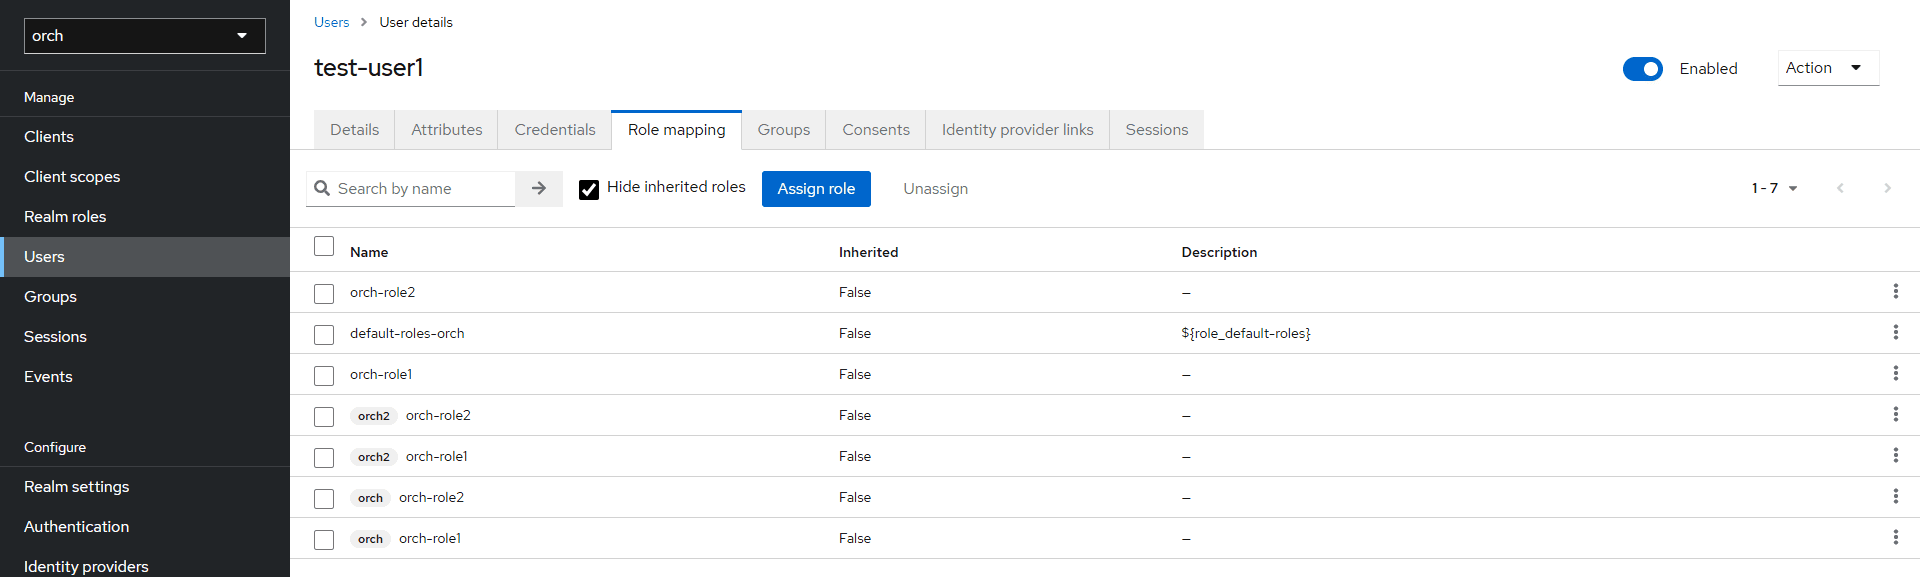Select the default-roles-orch row checkbox

coord(324,334)
